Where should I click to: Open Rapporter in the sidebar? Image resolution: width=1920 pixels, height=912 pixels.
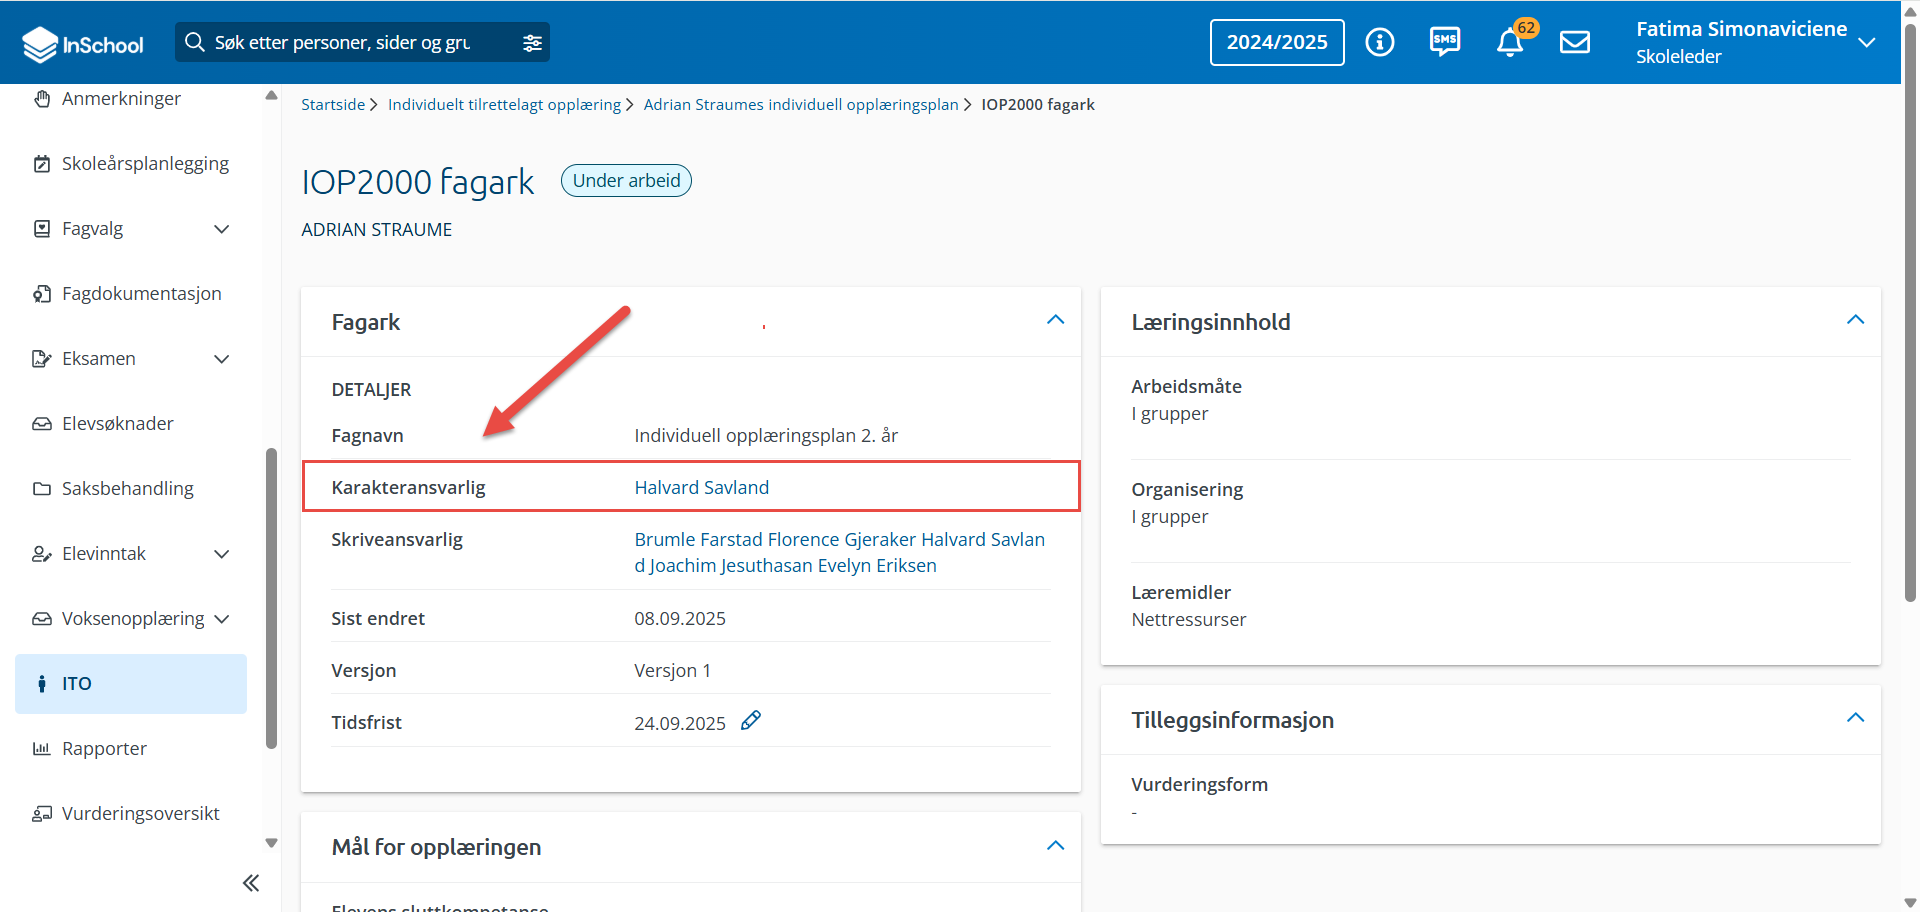[104, 748]
